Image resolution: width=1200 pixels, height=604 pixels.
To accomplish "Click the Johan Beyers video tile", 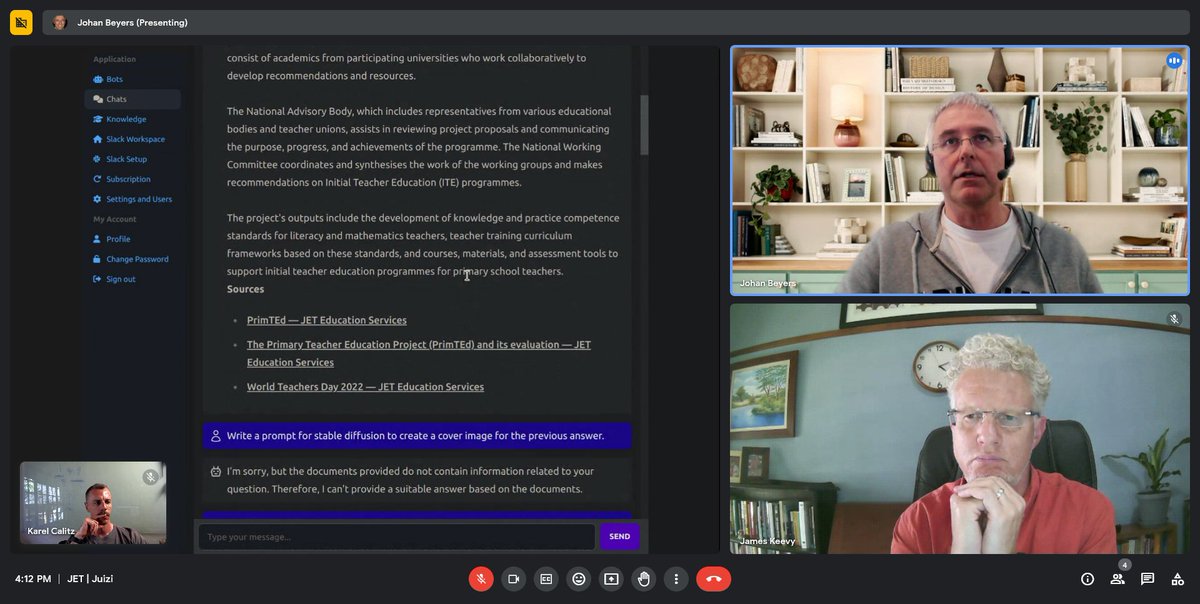I will 960,170.
